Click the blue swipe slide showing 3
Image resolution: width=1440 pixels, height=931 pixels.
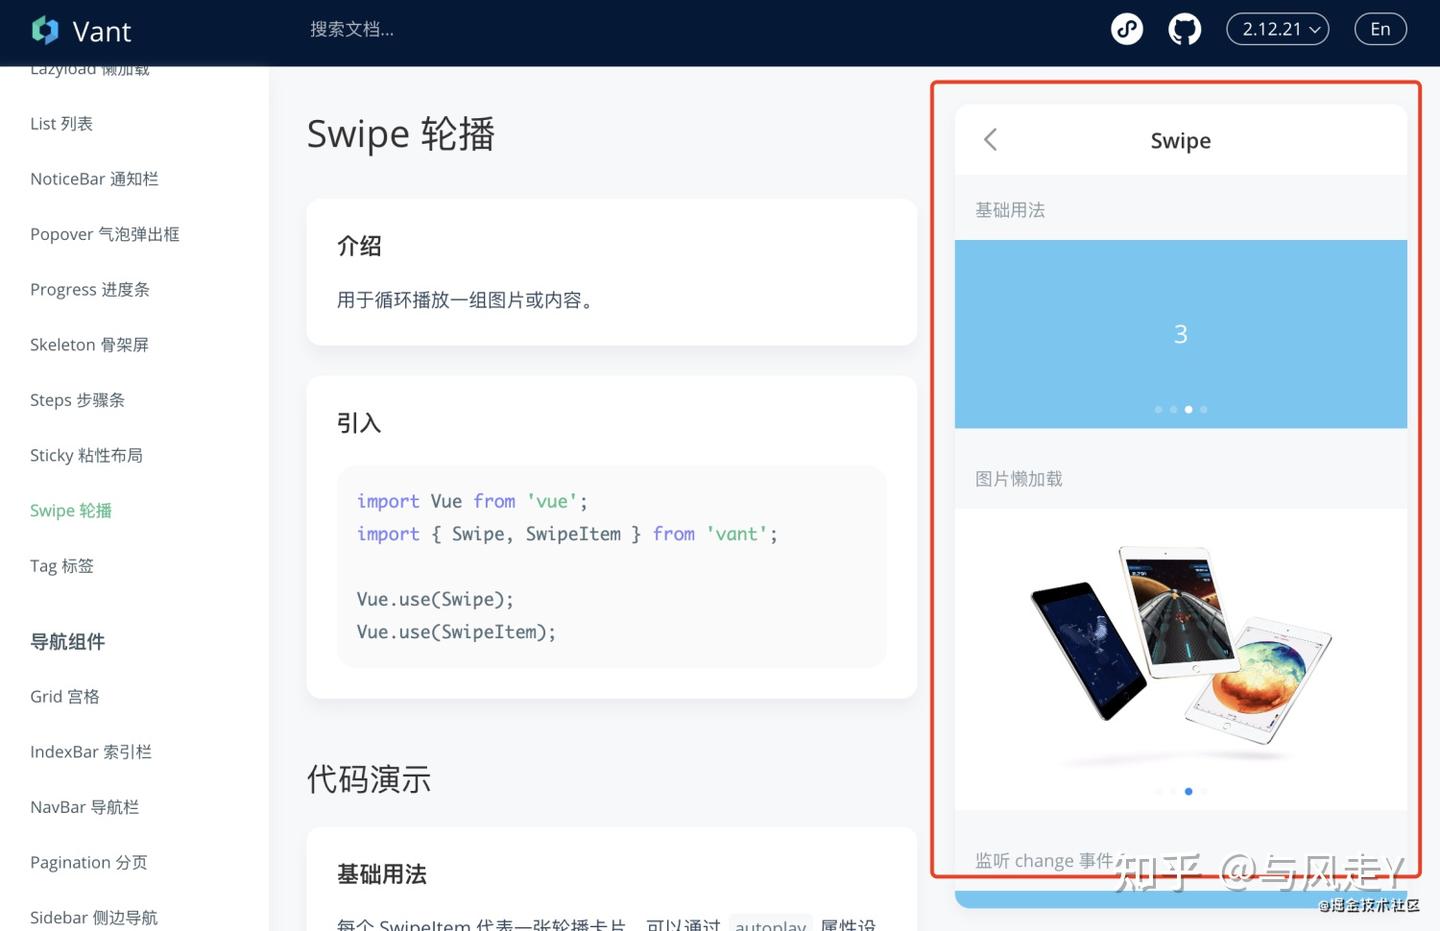point(1180,333)
